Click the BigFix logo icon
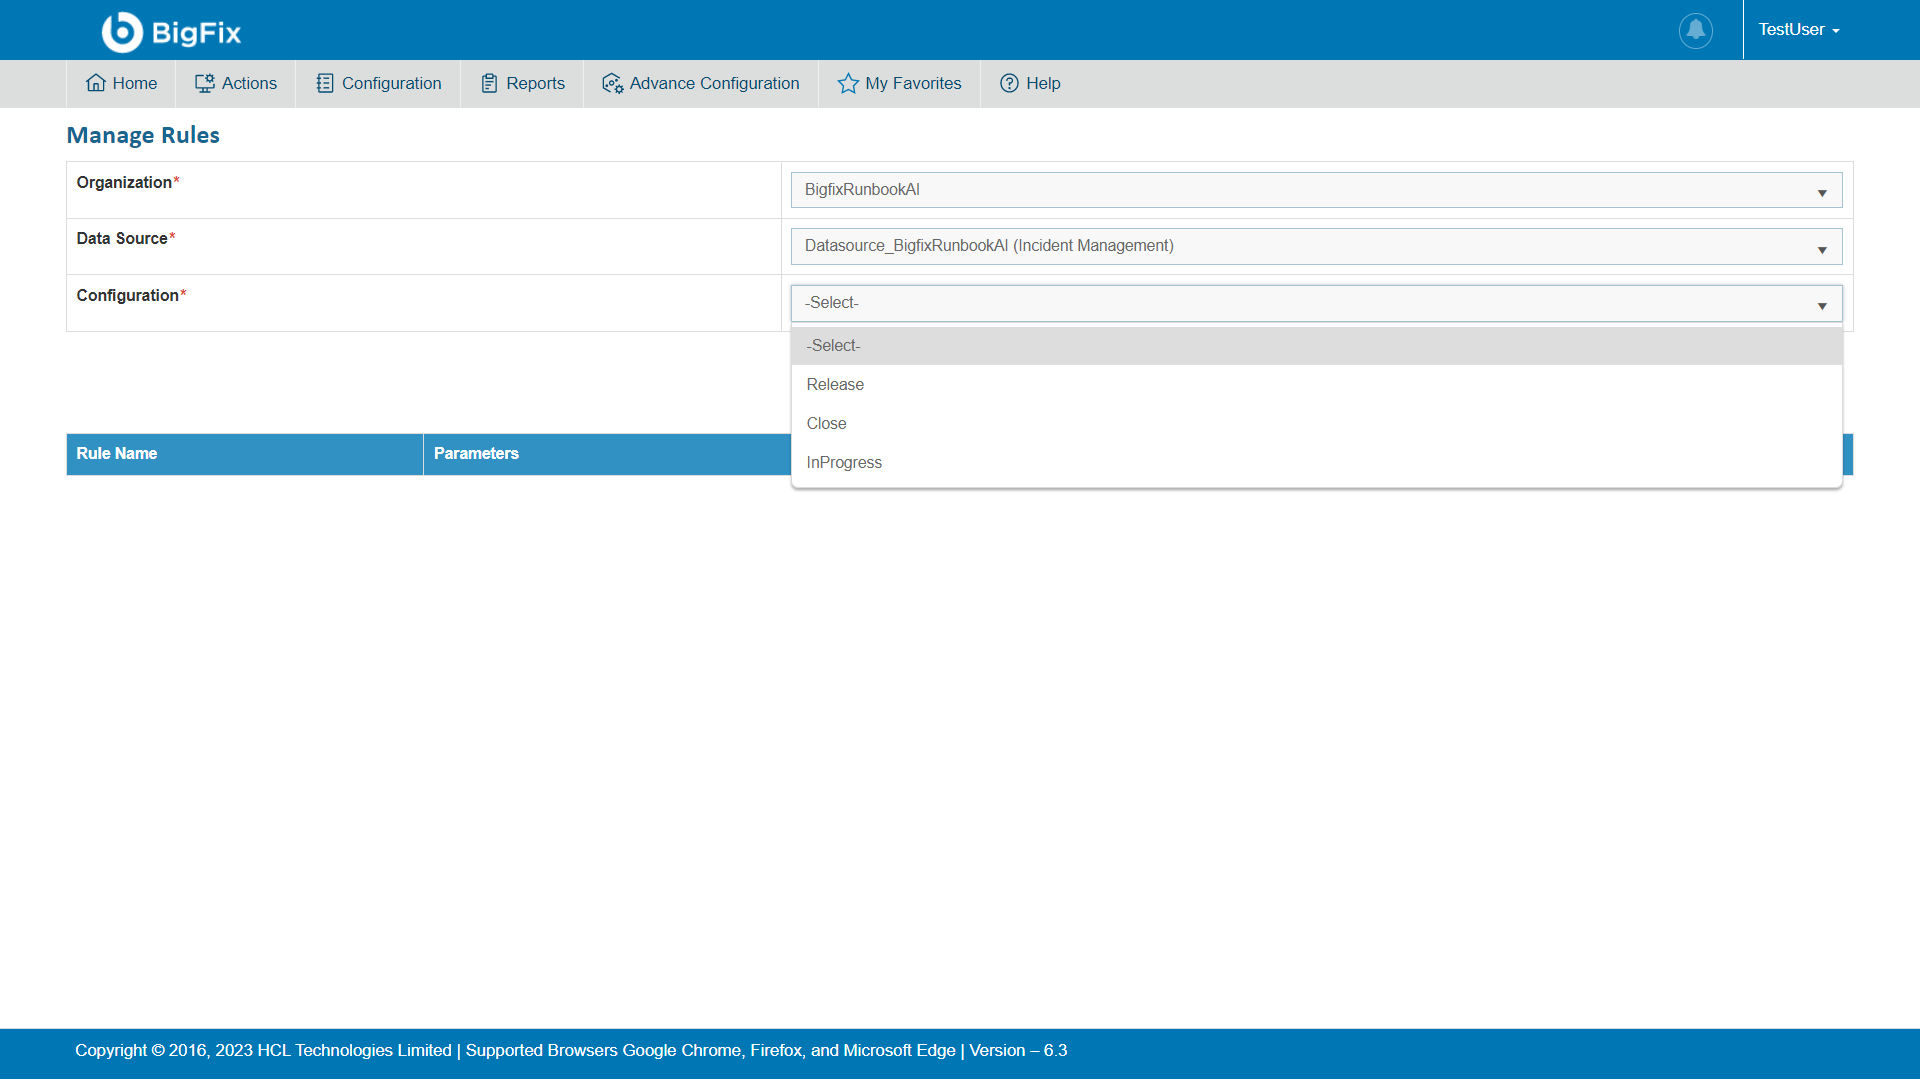 (x=122, y=32)
